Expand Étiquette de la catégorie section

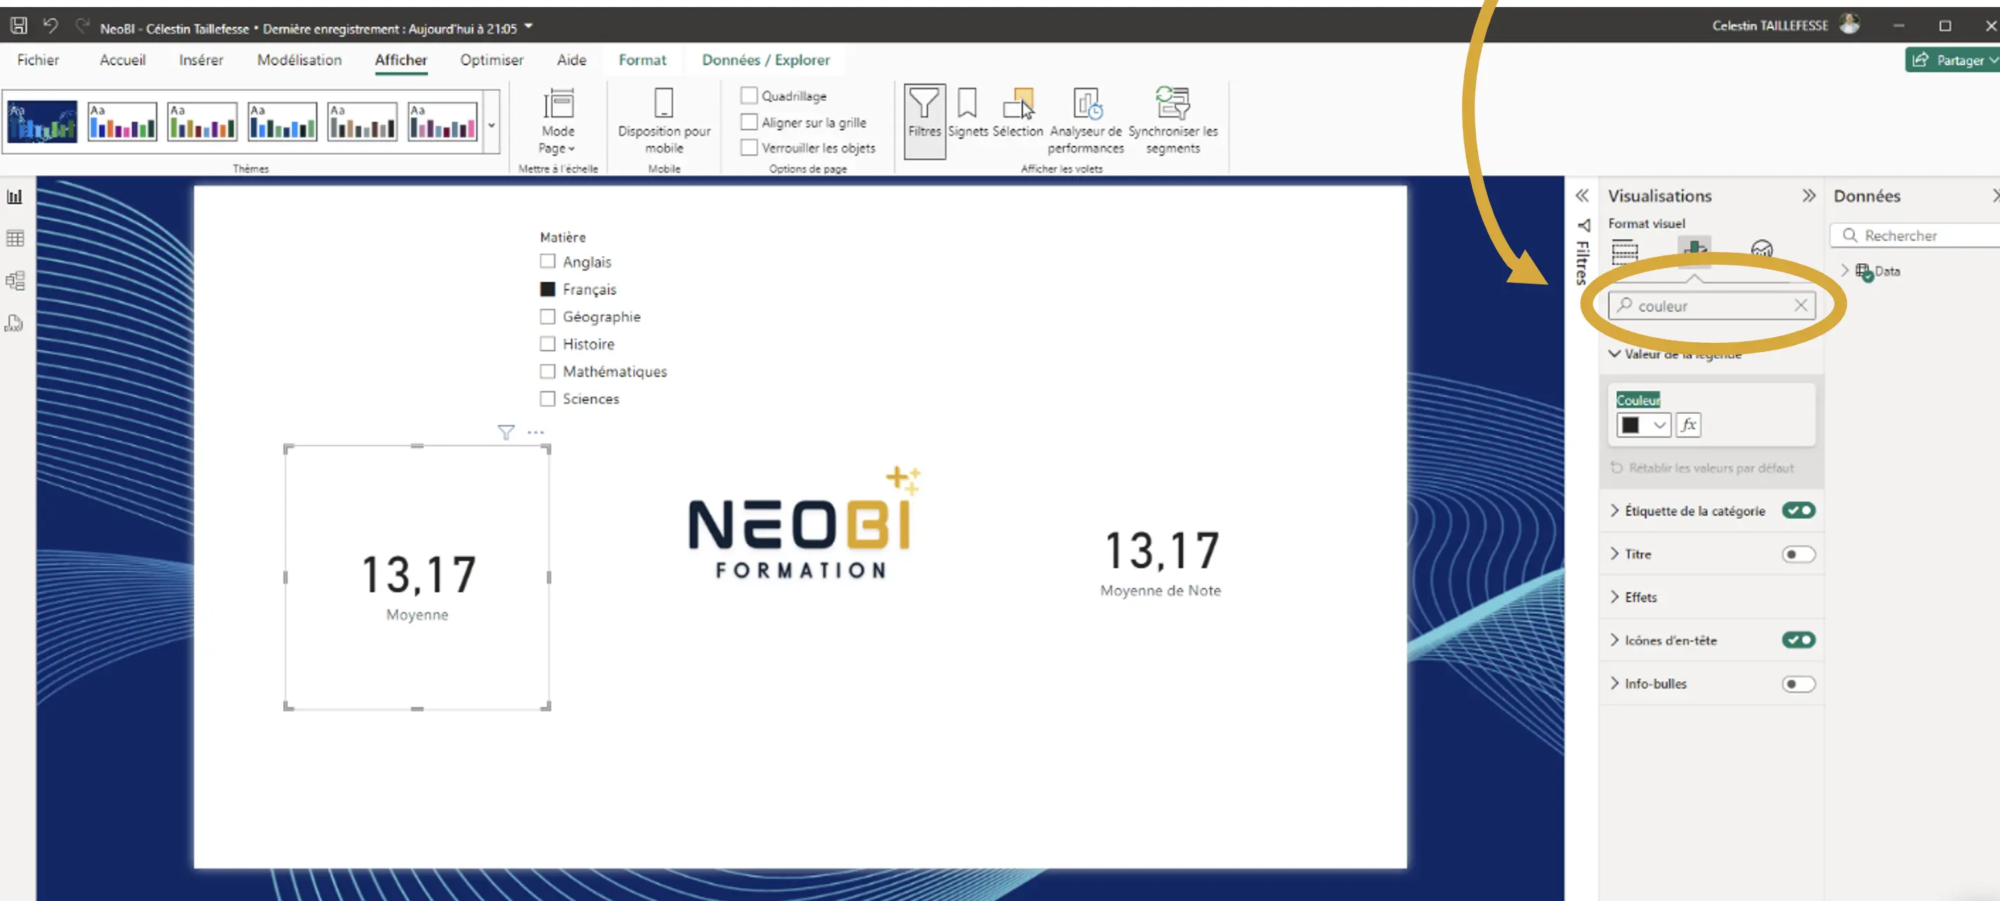click(1614, 511)
